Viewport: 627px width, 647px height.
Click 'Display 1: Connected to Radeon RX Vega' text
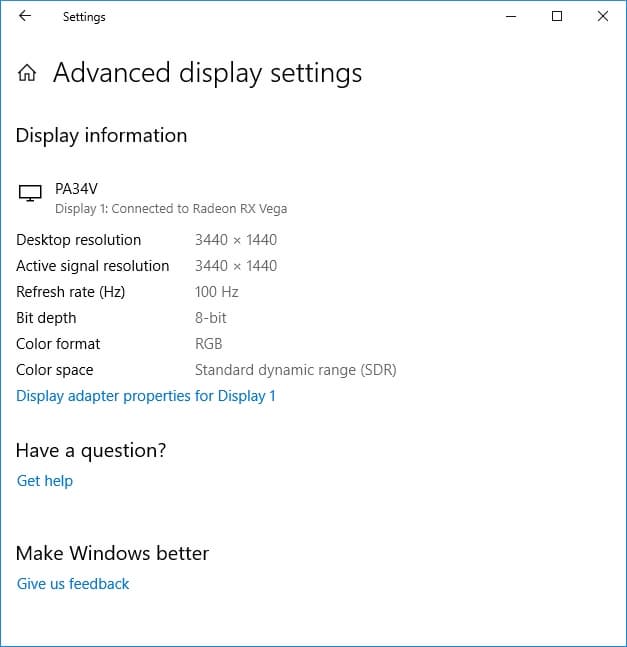[x=171, y=209]
